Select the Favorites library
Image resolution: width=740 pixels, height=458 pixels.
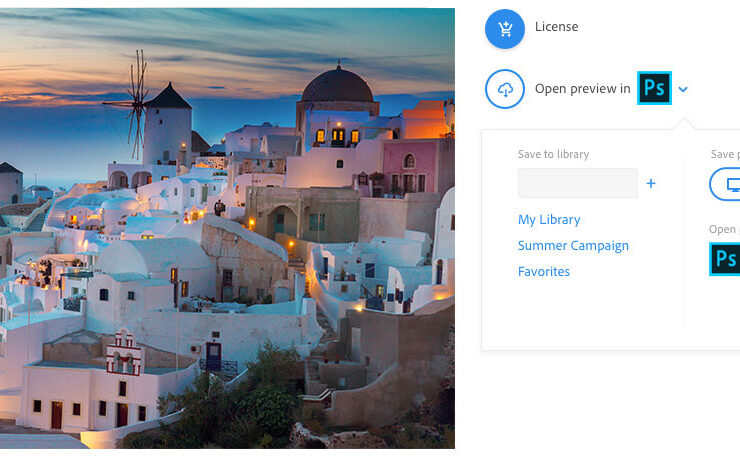pos(544,272)
